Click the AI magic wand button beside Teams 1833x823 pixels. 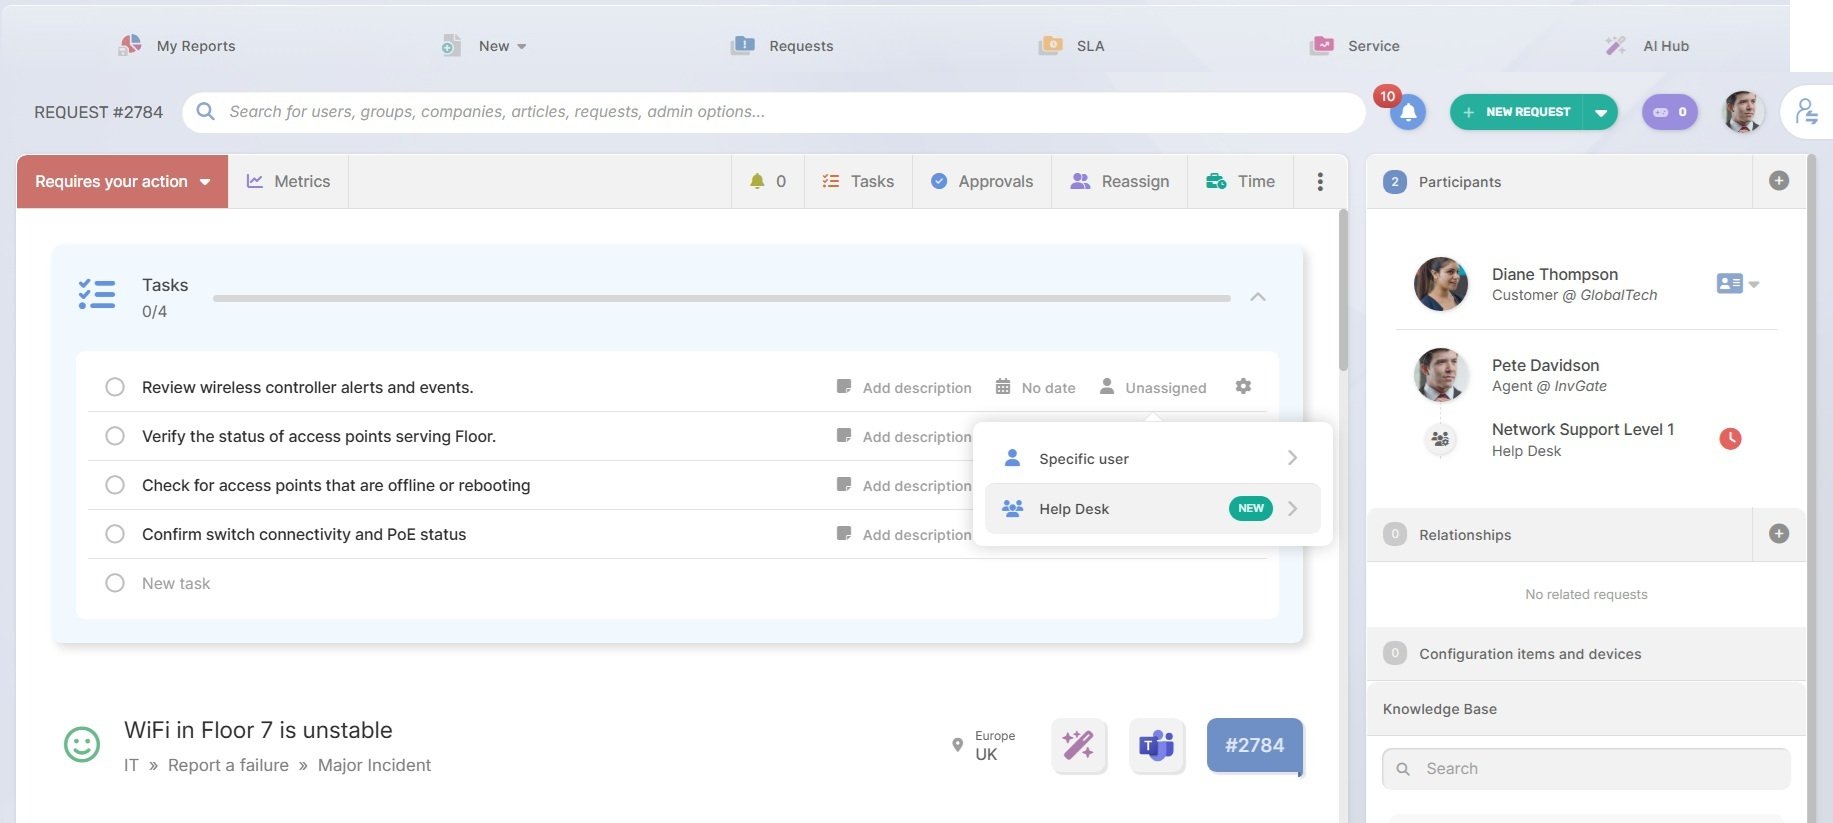point(1078,745)
